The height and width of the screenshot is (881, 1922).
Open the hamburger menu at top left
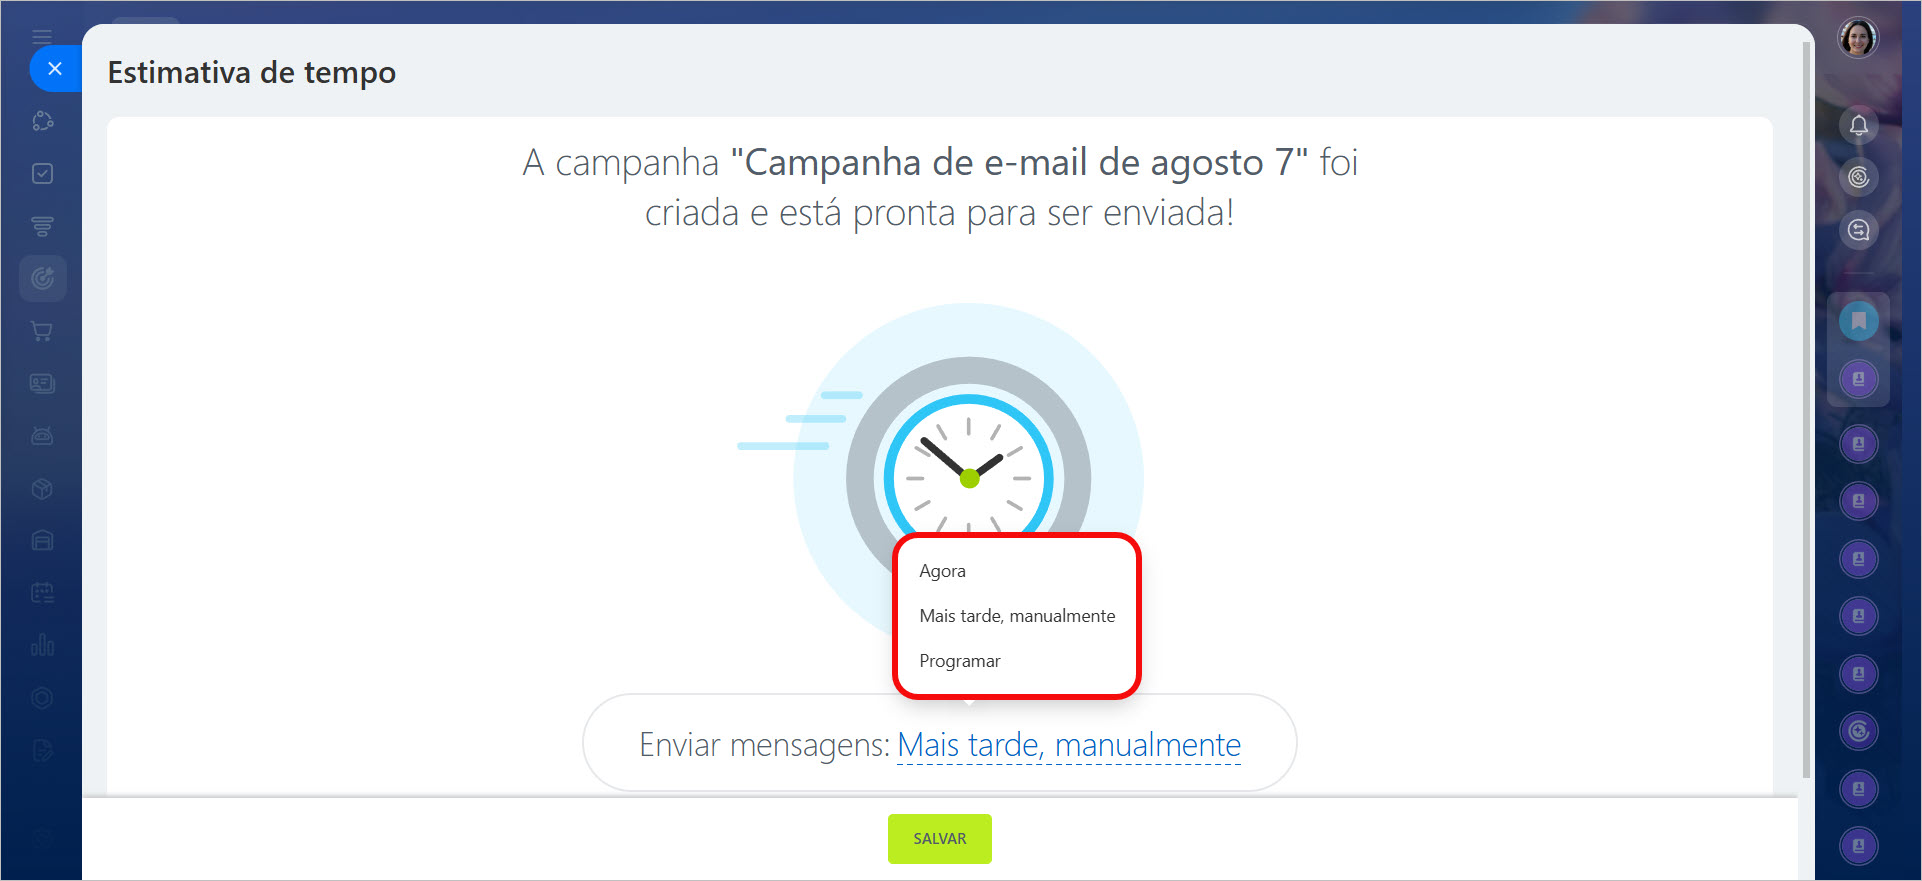coord(42,37)
